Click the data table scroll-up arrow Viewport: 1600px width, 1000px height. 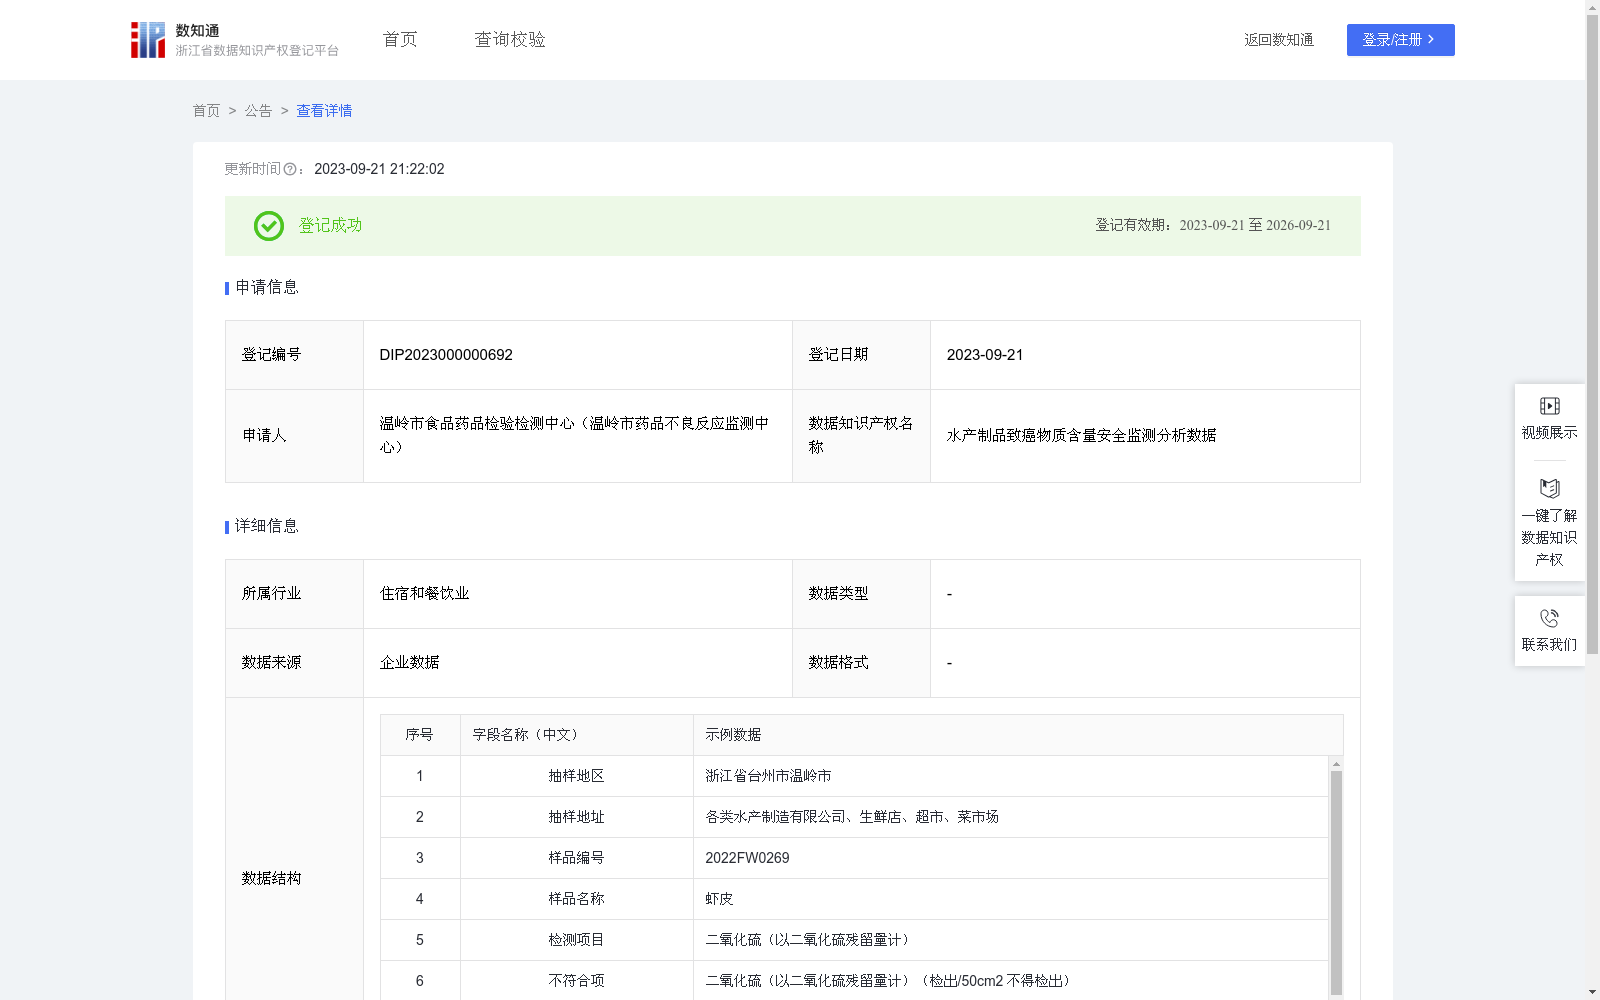point(1336,764)
